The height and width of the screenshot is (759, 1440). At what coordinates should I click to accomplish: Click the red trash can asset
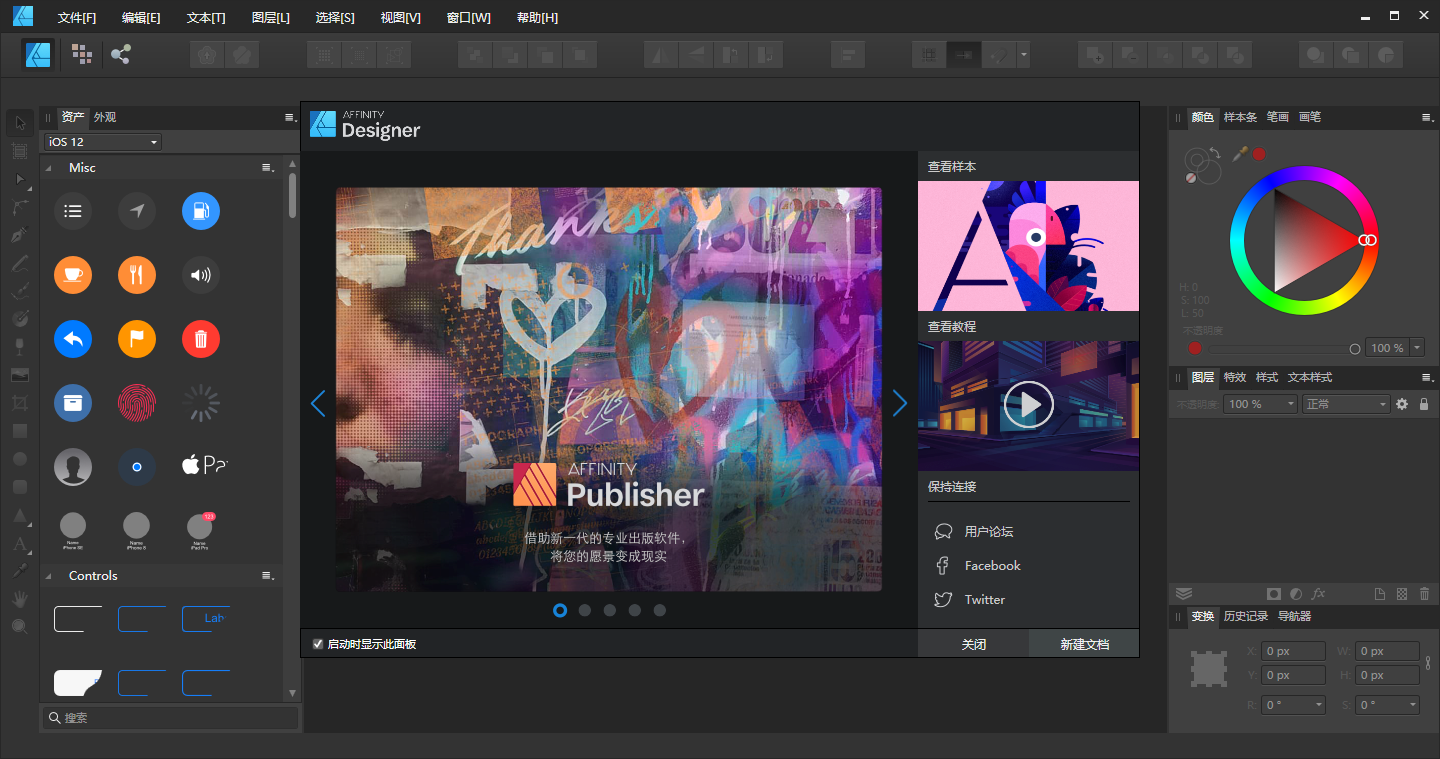[x=201, y=339]
